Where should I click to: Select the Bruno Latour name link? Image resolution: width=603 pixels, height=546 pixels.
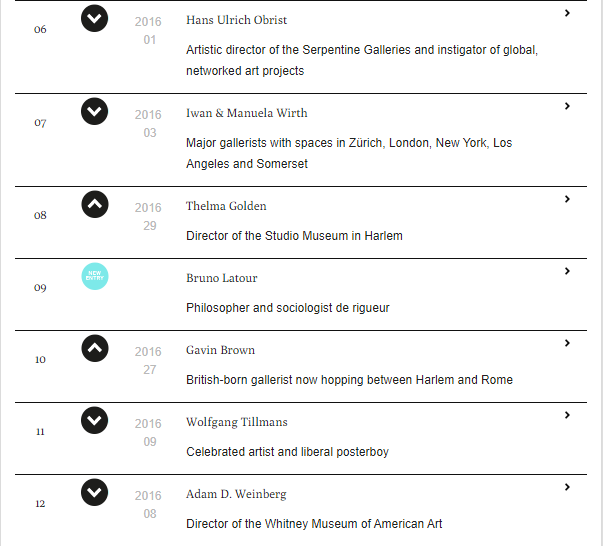[x=221, y=279]
